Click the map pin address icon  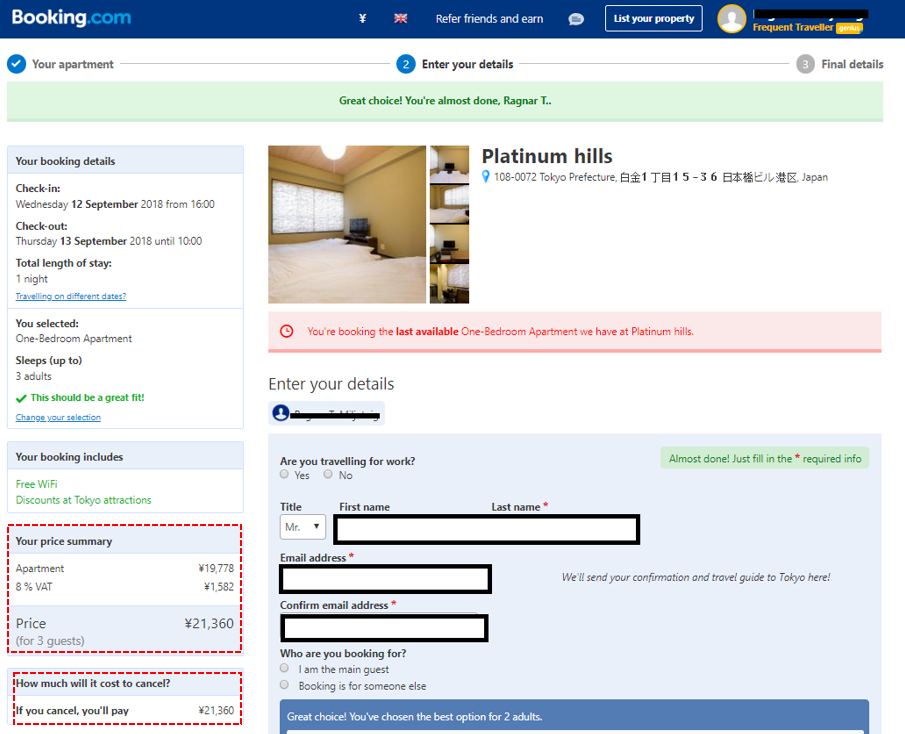tap(486, 177)
